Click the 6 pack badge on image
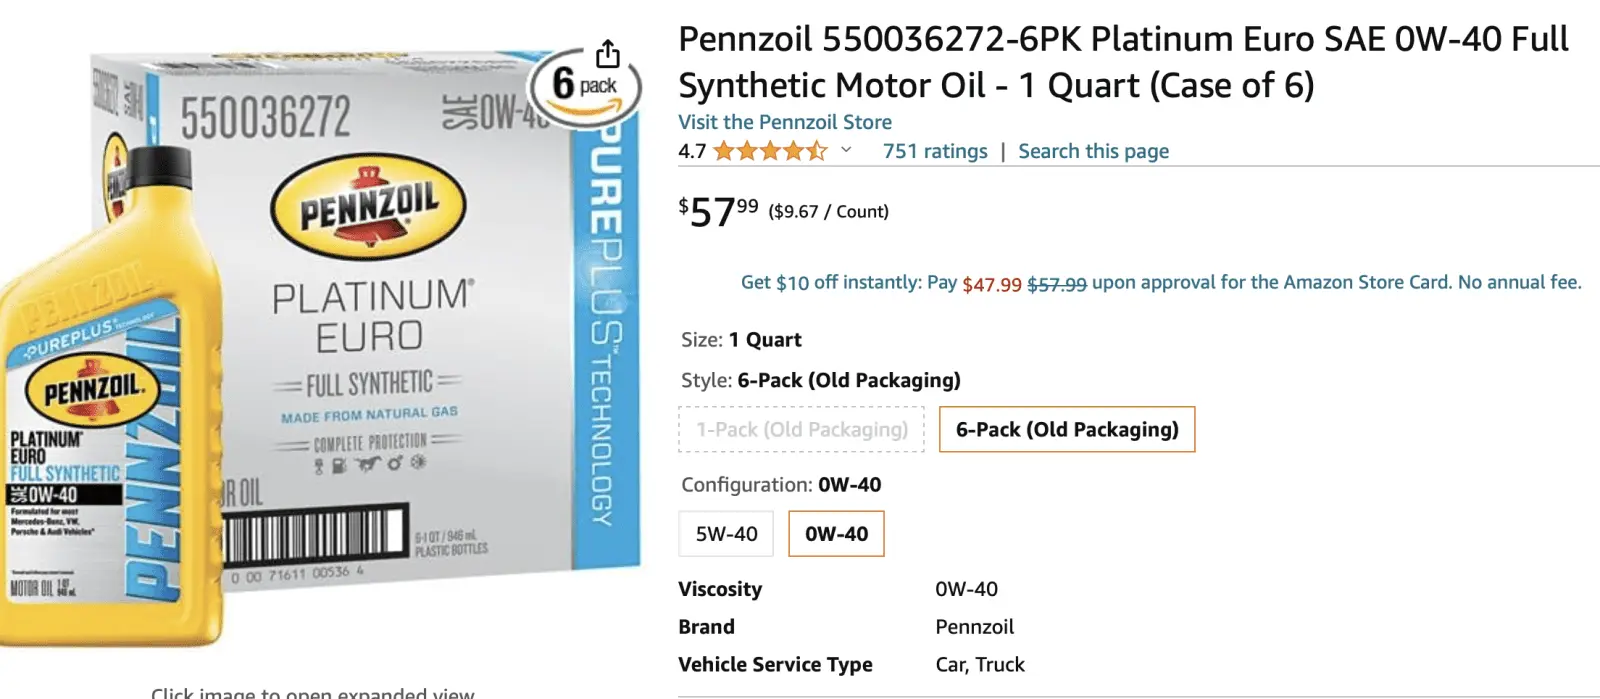This screenshot has width=1600, height=699. [x=585, y=86]
